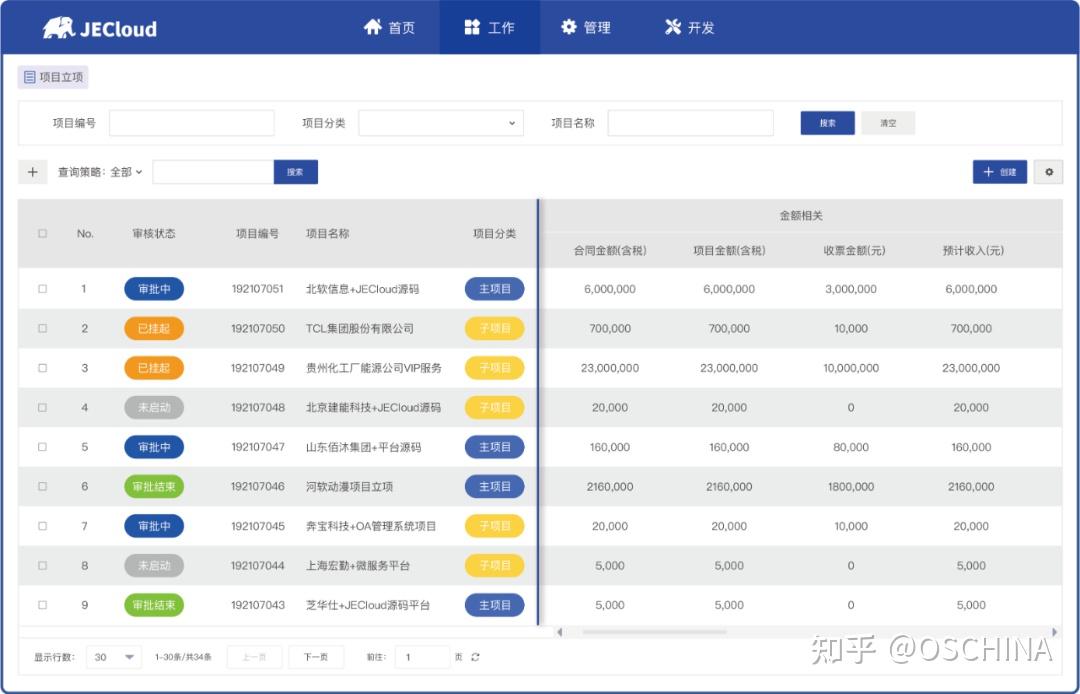1080x694 pixels.
Task: Select the checkbox beside 山东佰沐集团 row
Action: coord(42,447)
